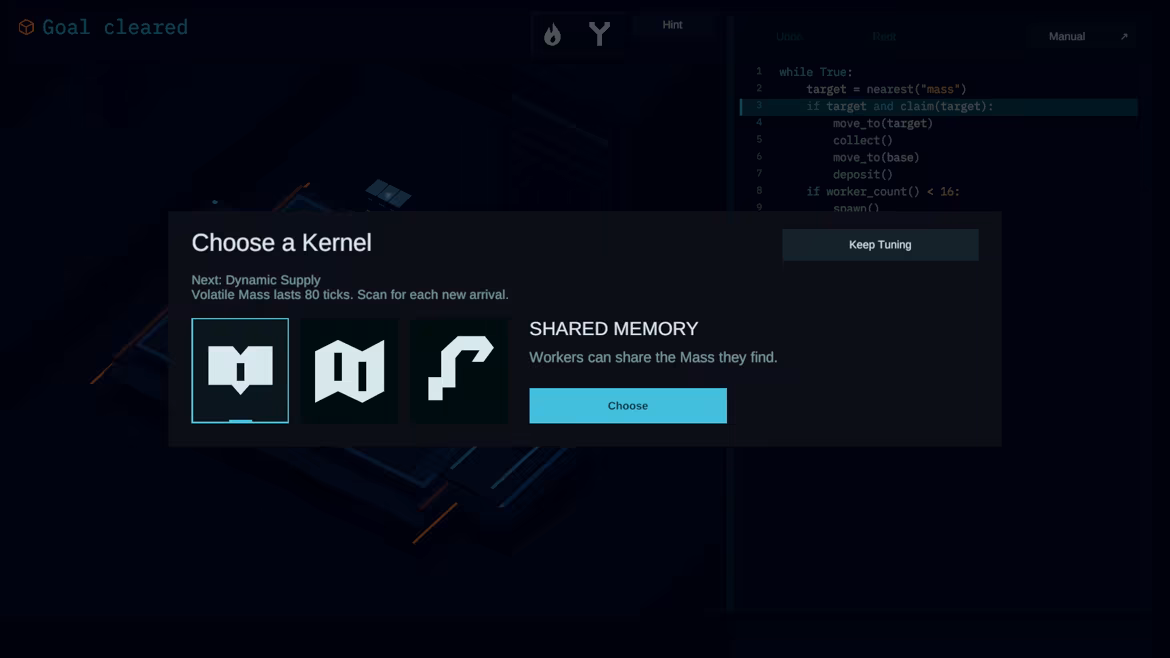The width and height of the screenshot is (1170, 658).
Task: Click code line 'move_to(base)'
Action: (x=876, y=157)
